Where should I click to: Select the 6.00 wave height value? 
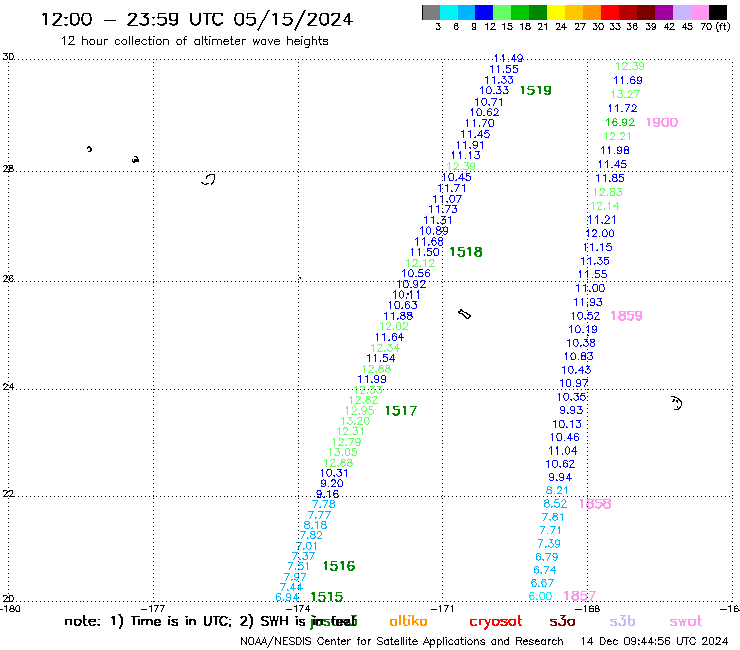[540, 596]
